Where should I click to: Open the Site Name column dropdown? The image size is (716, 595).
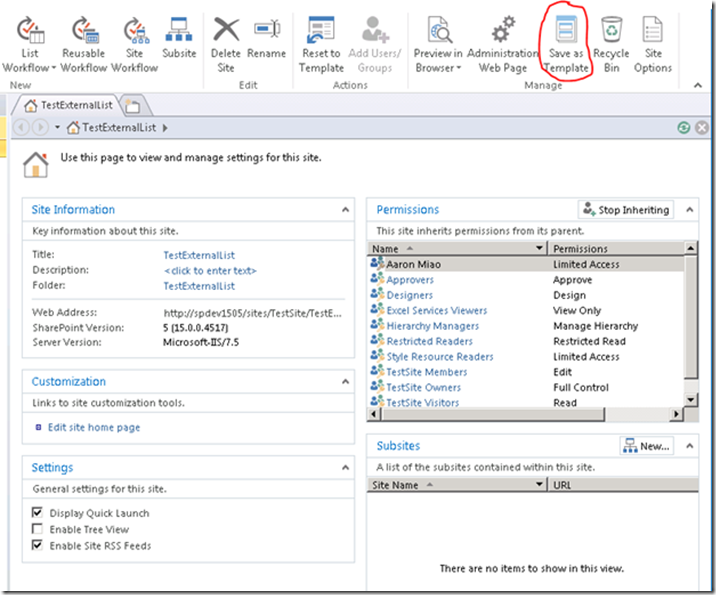(x=539, y=484)
